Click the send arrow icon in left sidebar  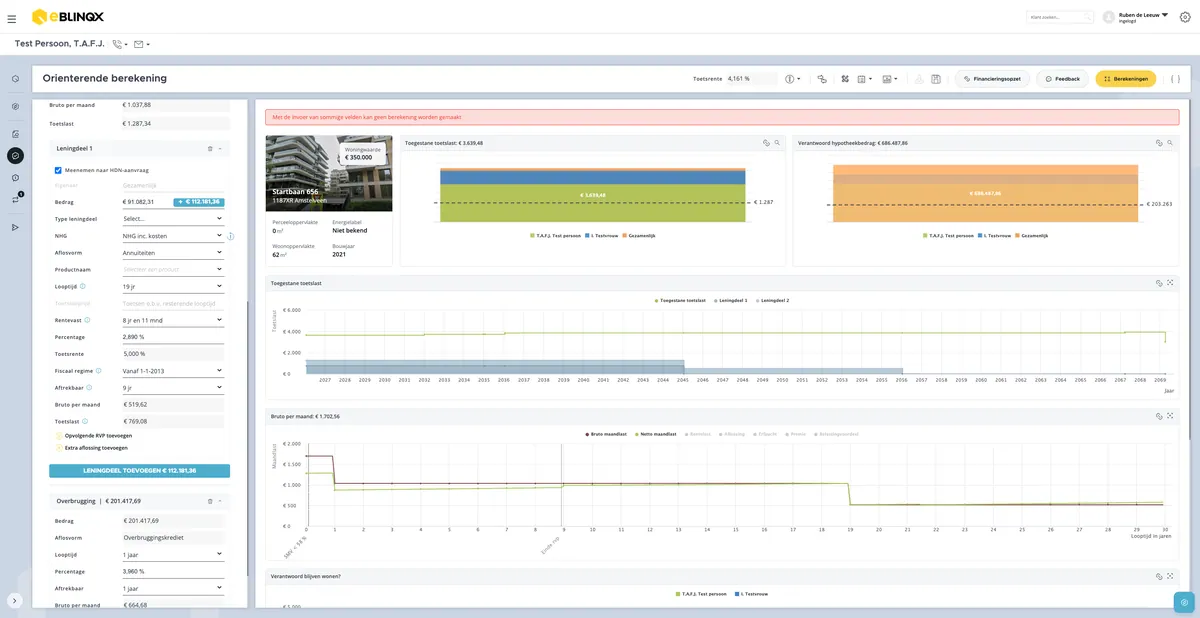(x=15, y=227)
